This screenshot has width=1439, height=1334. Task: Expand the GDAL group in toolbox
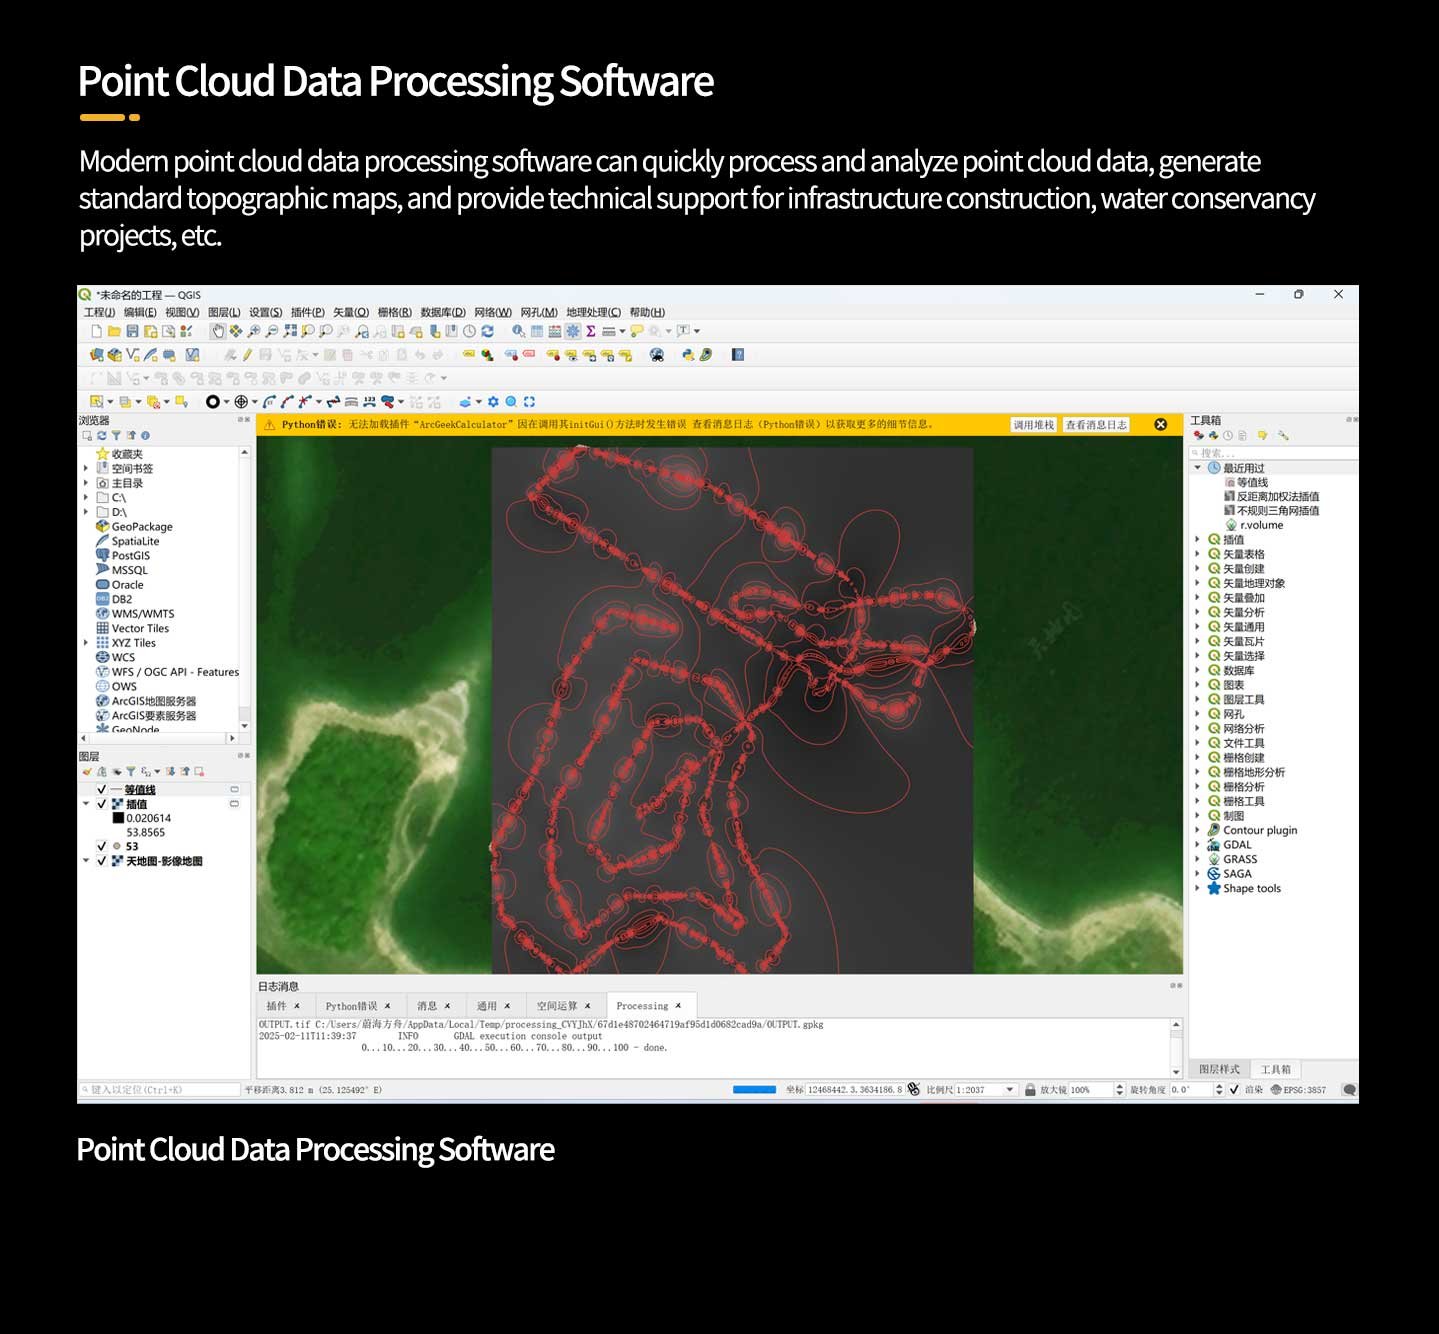(x=1197, y=845)
